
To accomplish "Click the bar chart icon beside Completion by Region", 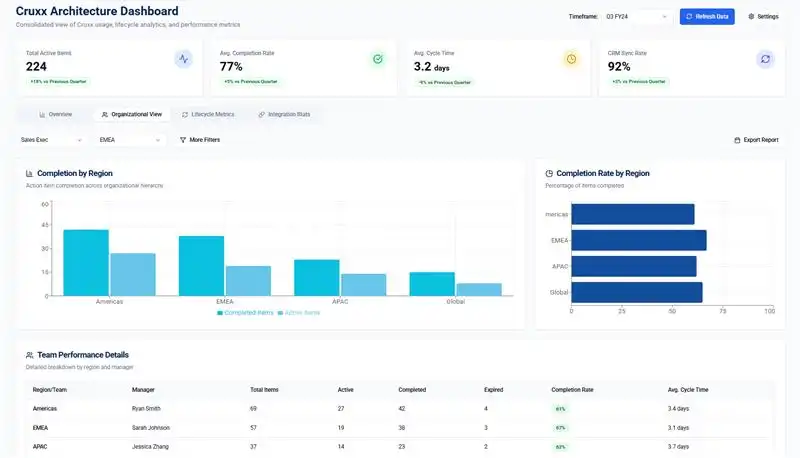I will click(x=30, y=173).
